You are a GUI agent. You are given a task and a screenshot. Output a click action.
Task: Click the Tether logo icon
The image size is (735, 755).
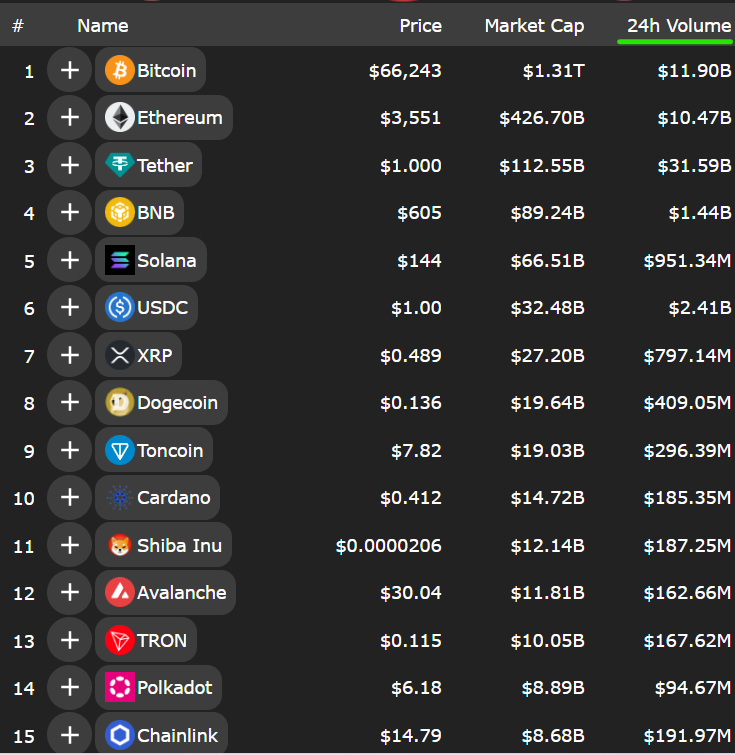point(119,165)
